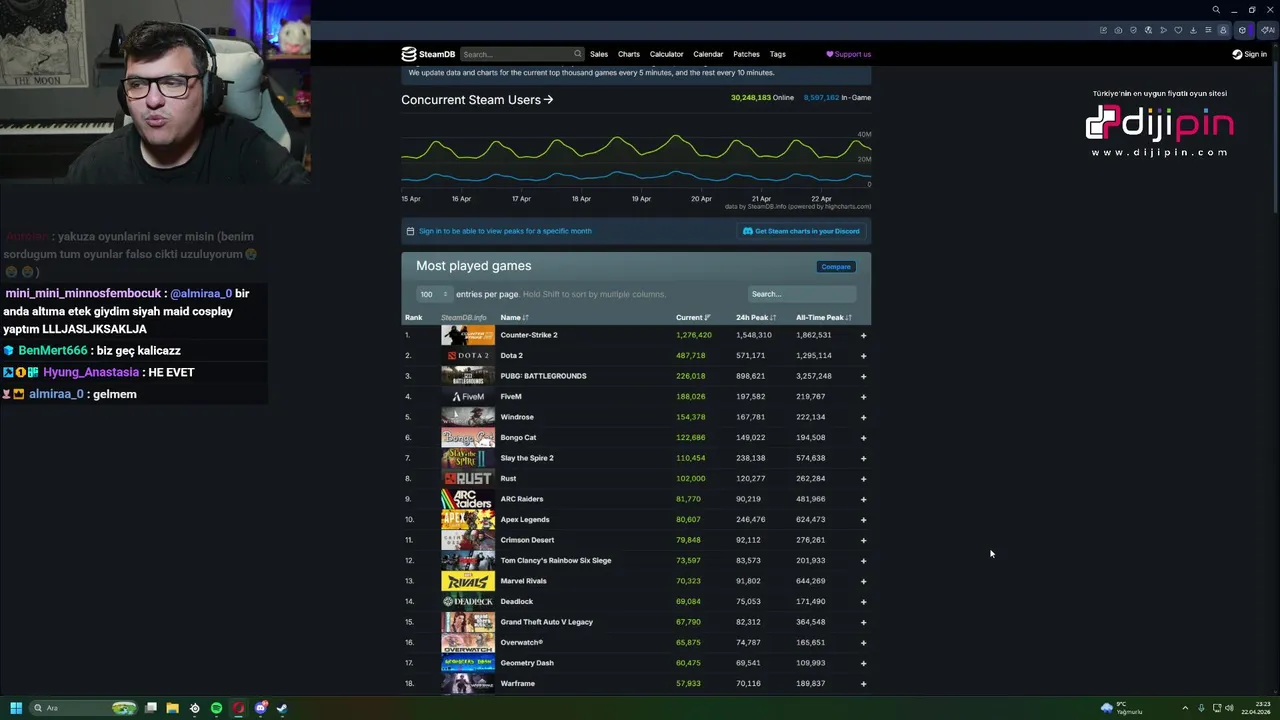The height and width of the screenshot is (720, 1280).
Task: Sort table by Current players column
Action: [693, 318]
